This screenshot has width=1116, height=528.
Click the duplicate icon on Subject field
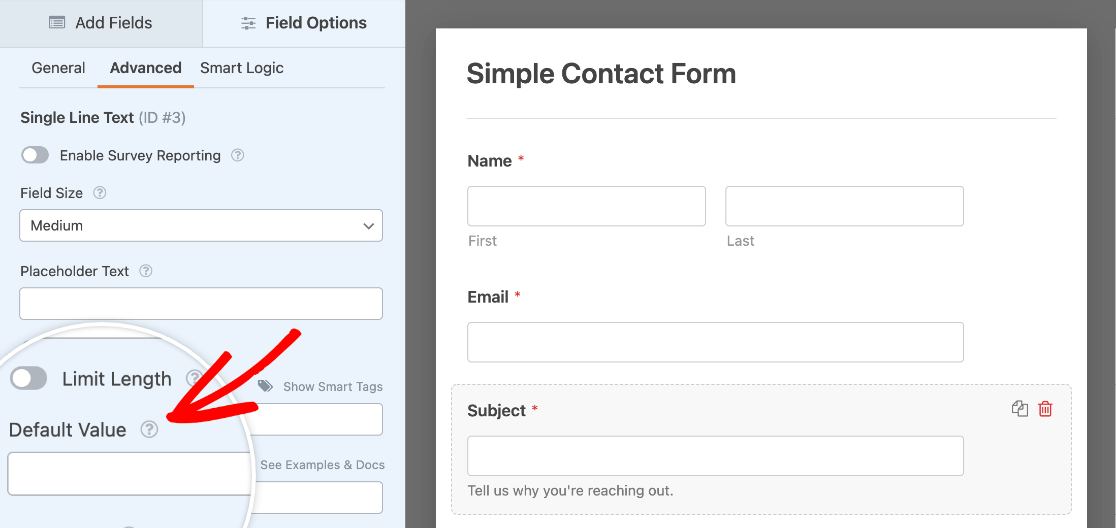[x=1020, y=409]
